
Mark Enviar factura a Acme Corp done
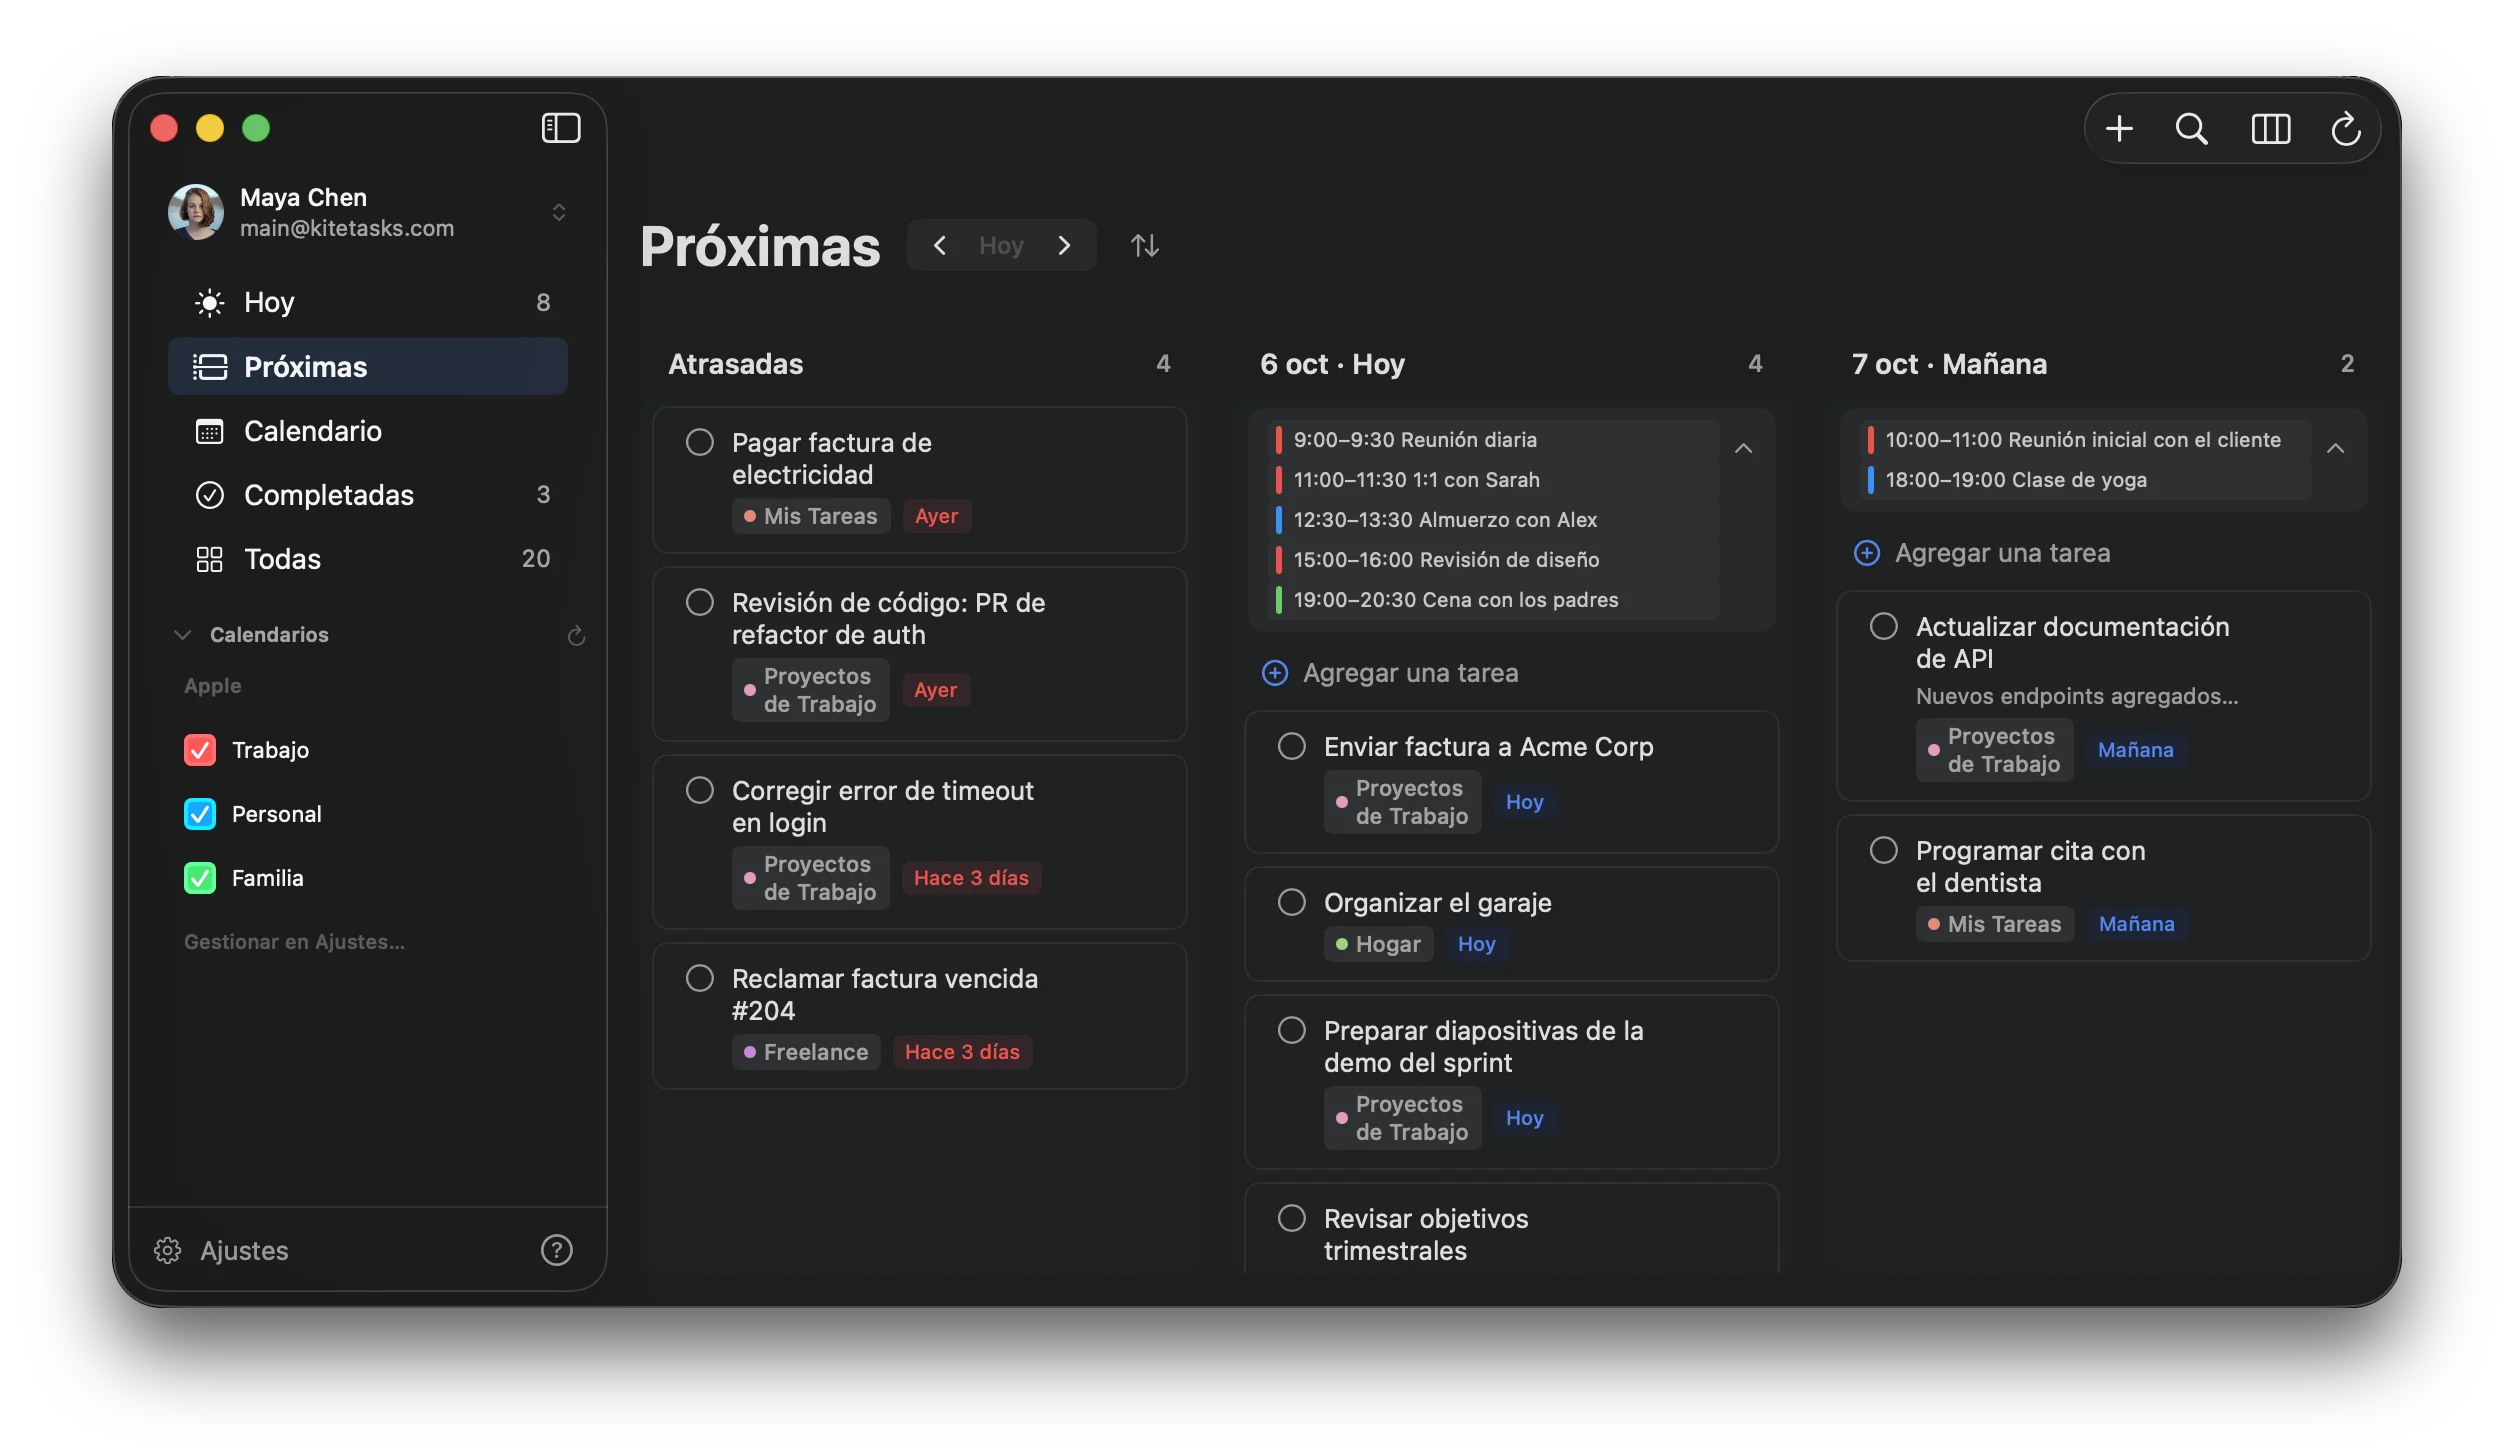point(1291,746)
